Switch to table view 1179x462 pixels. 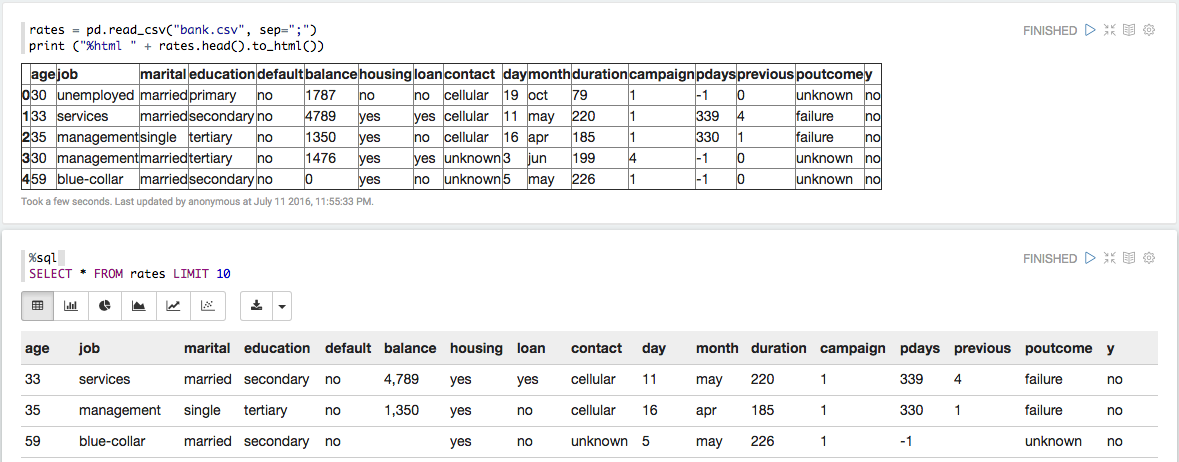[x=38, y=305]
